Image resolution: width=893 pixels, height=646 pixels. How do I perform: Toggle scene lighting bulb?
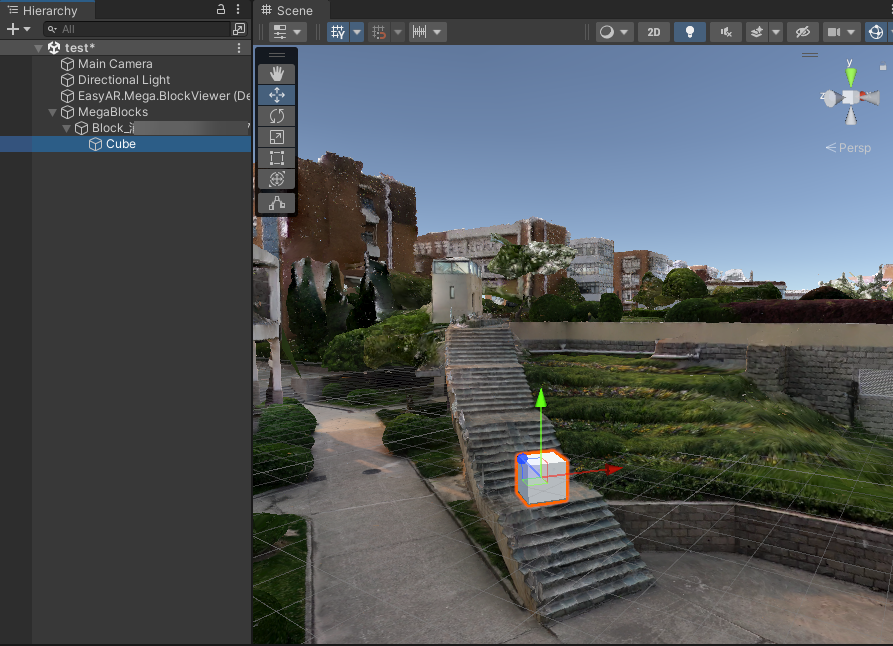[689, 32]
